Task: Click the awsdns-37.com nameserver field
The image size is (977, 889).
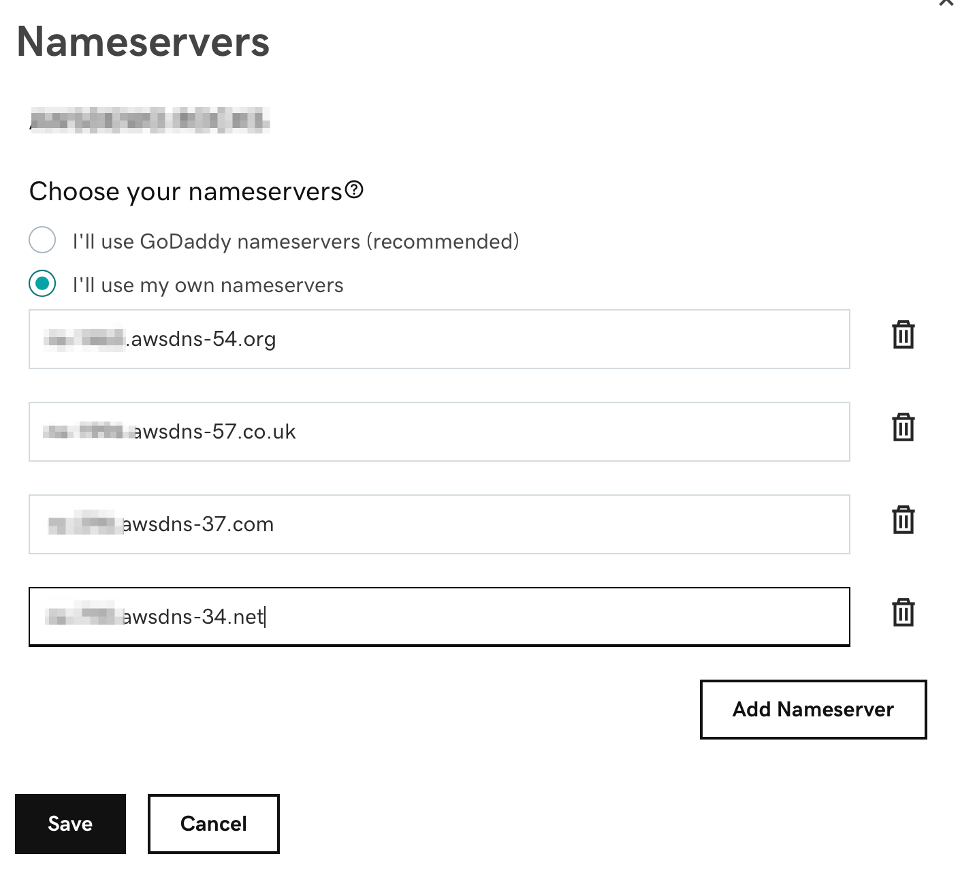Action: coord(440,524)
